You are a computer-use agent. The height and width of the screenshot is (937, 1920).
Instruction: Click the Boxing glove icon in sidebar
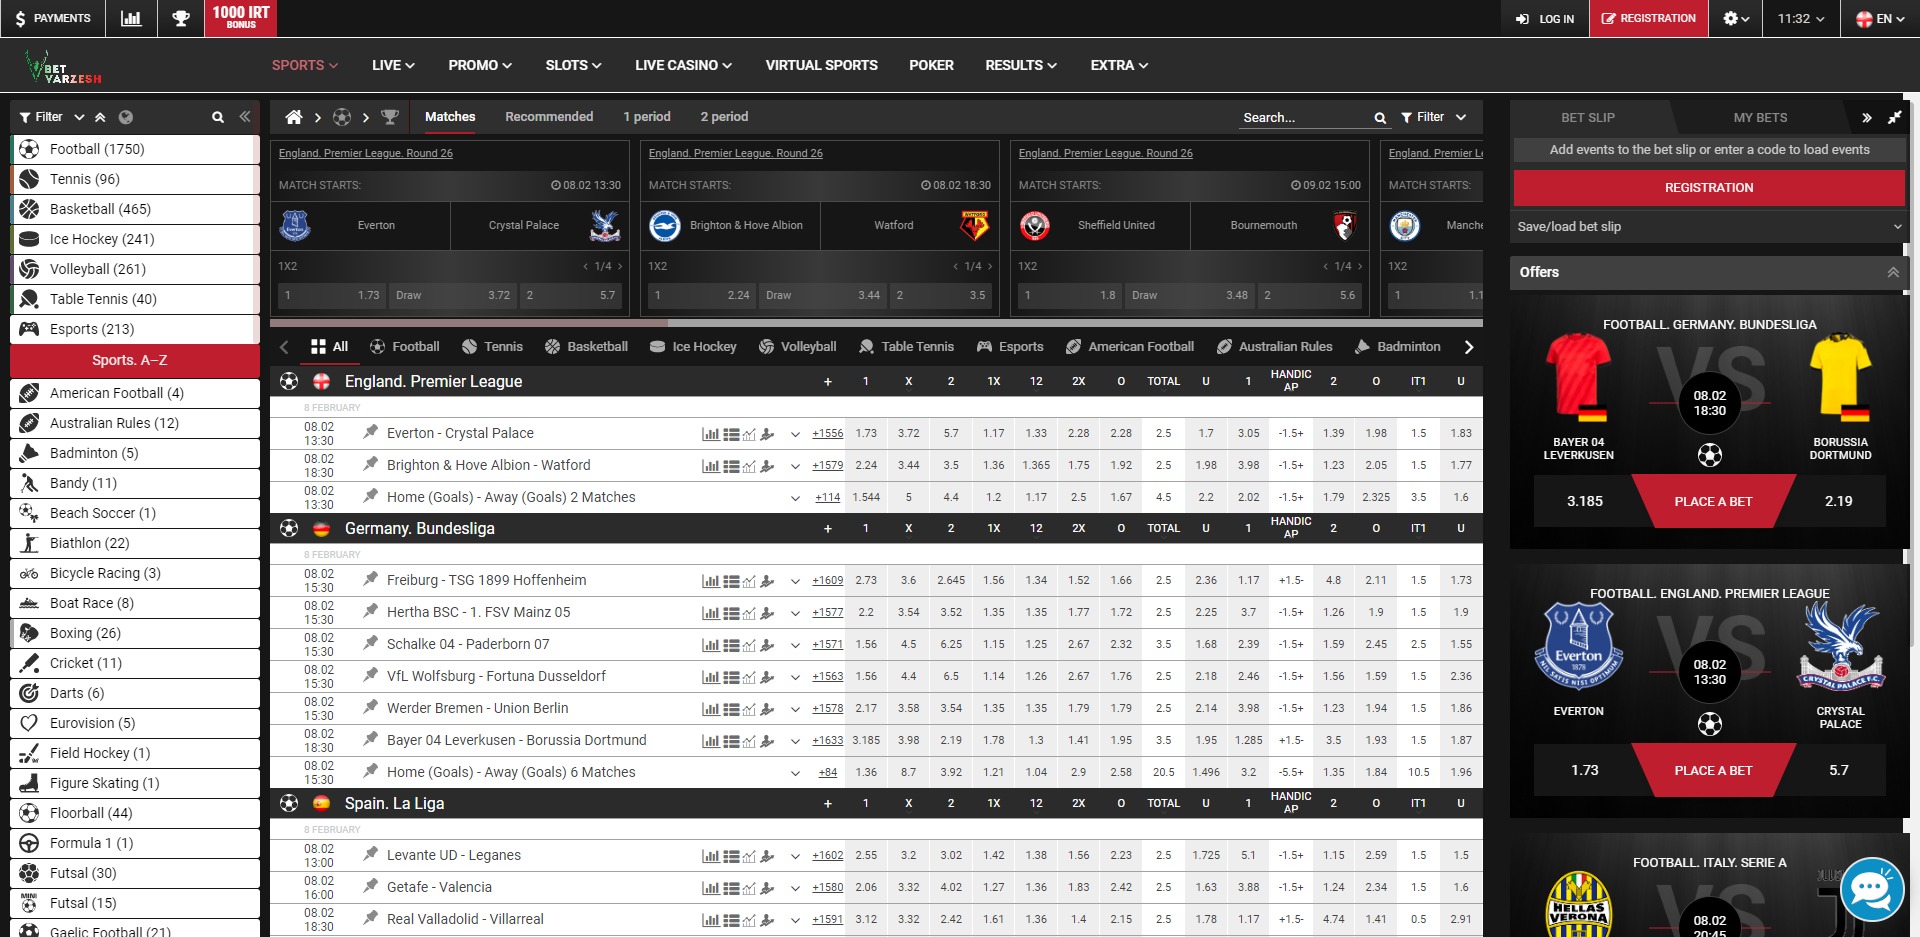pyautogui.click(x=30, y=633)
